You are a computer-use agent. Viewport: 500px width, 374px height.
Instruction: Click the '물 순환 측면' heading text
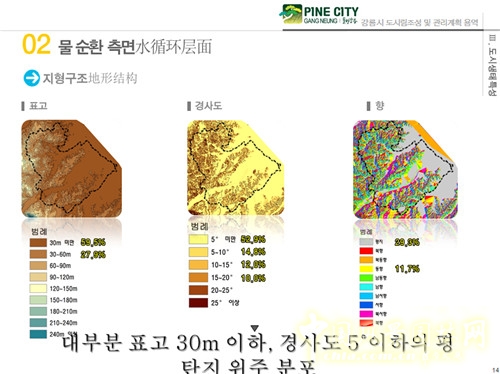(x=96, y=47)
